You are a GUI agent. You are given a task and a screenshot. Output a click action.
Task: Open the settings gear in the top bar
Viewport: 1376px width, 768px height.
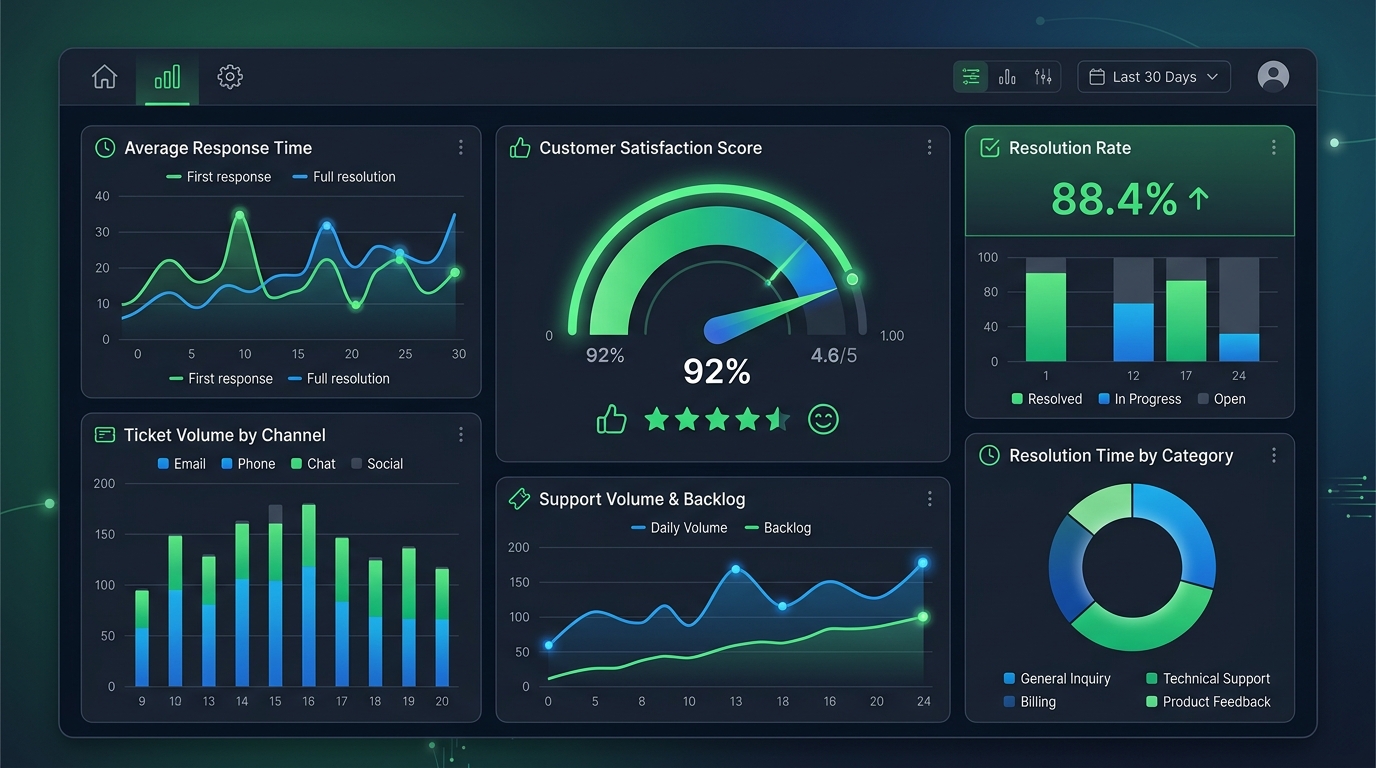click(x=230, y=77)
